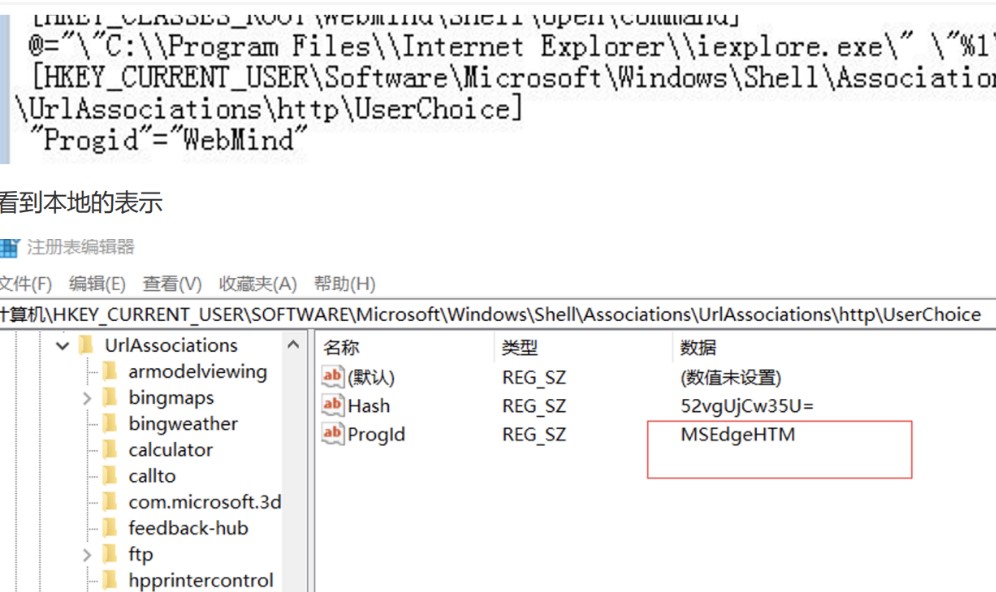Open the 收藏夹(A) menu

(258, 283)
